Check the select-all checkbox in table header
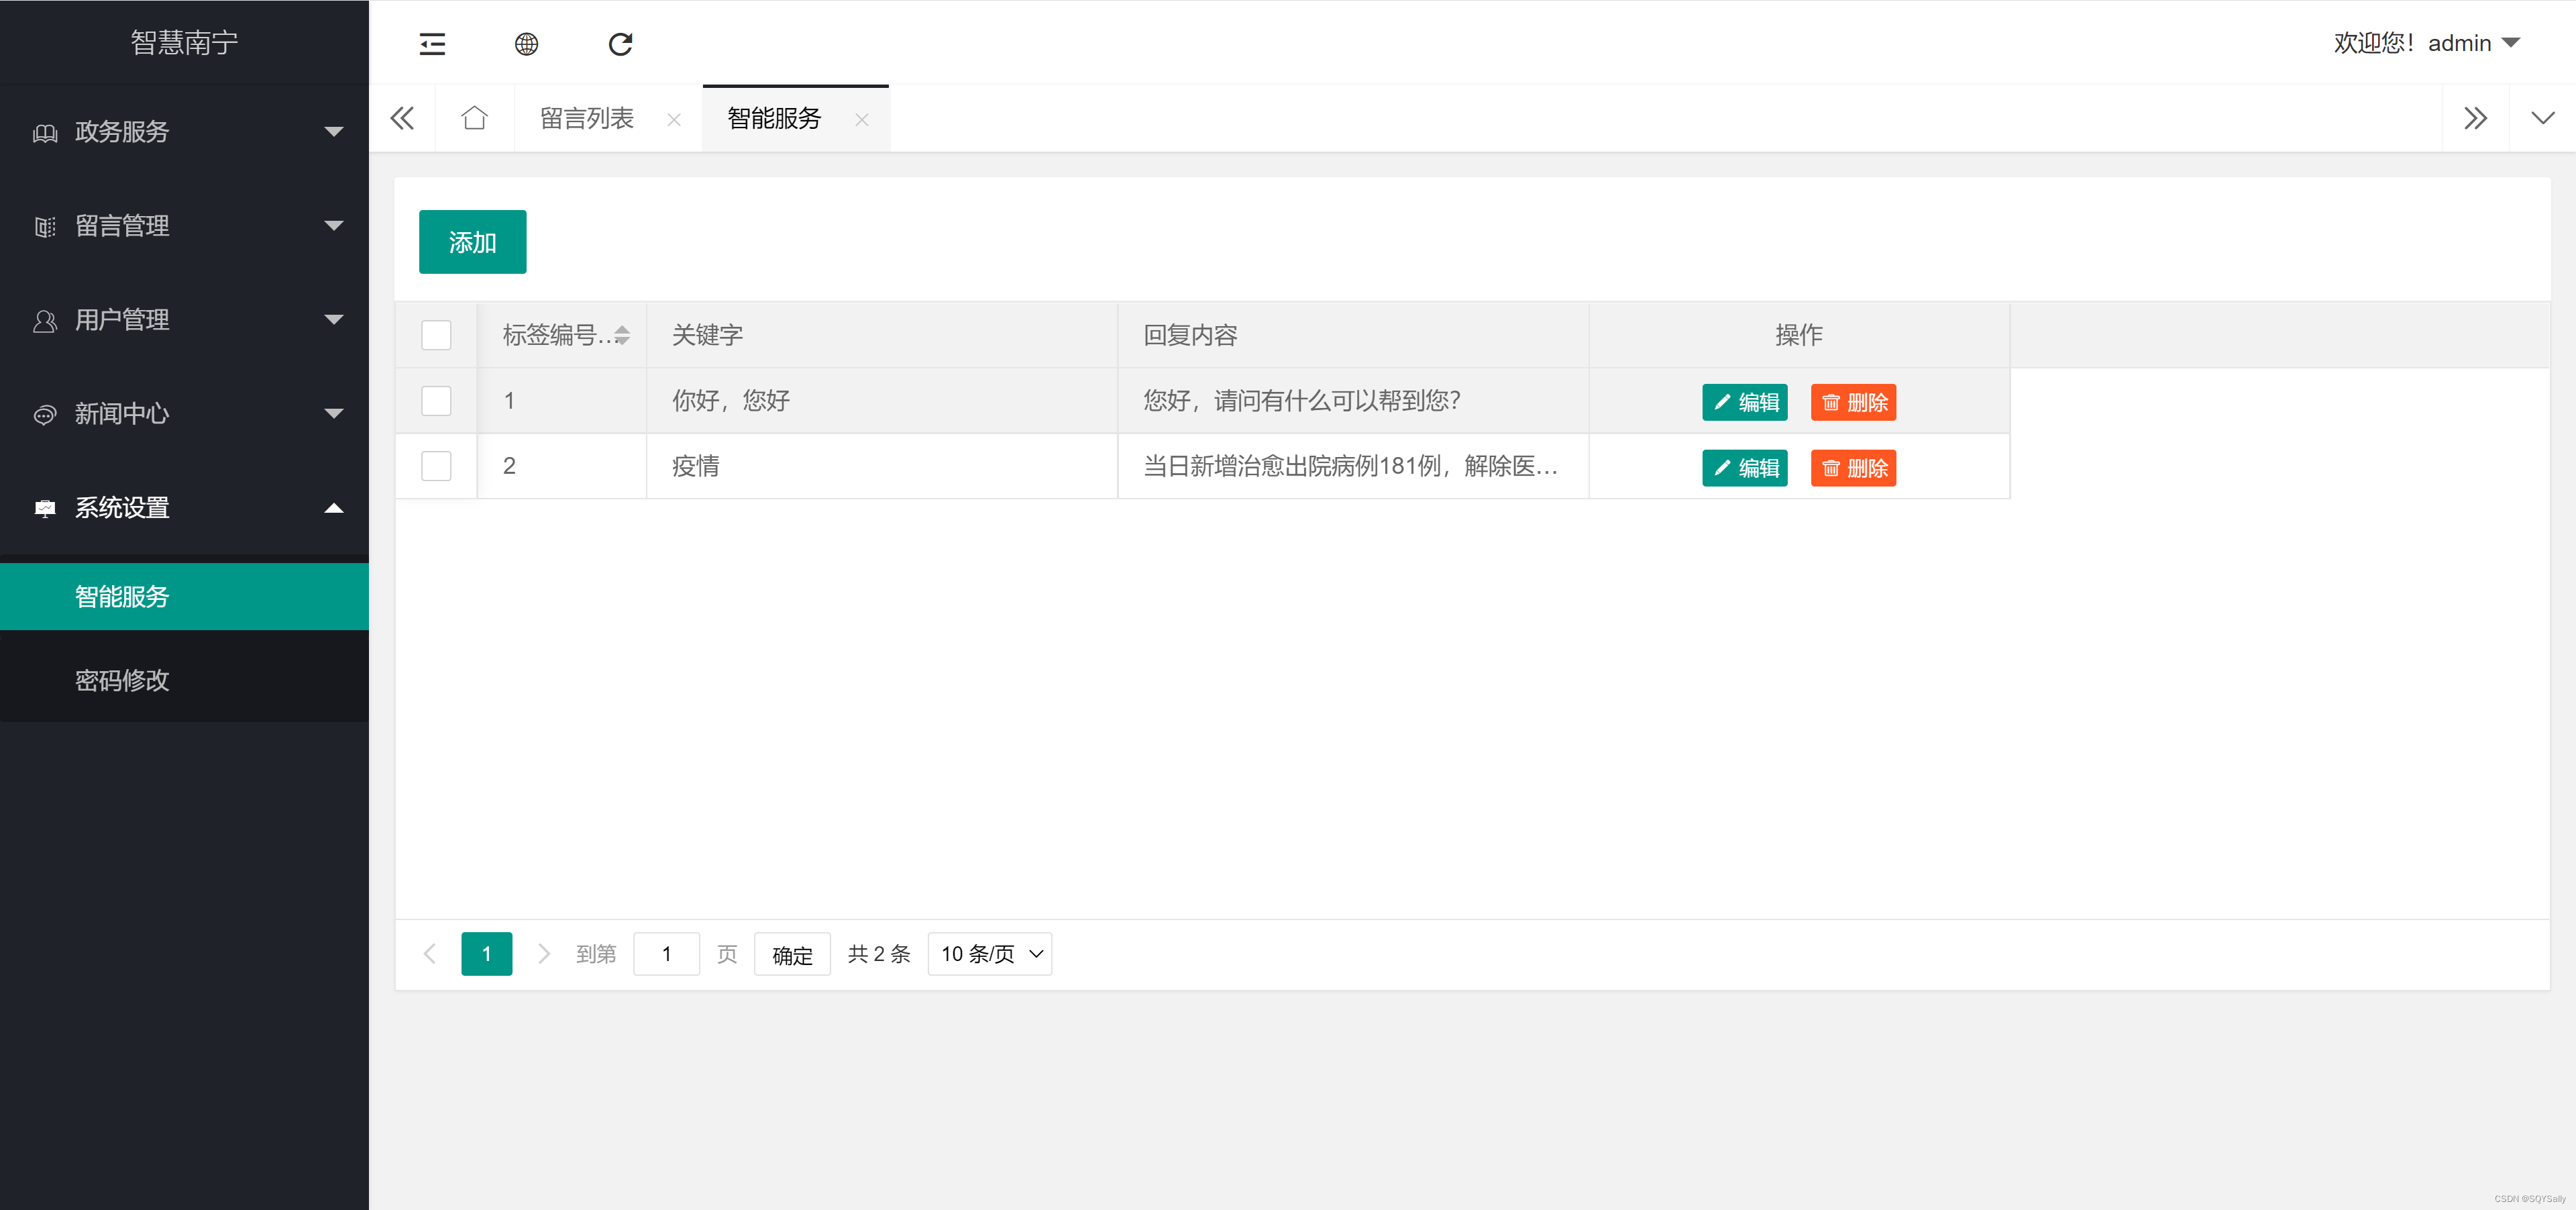Viewport: 2576px width, 1210px height. pyautogui.click(x=436, y=335)
